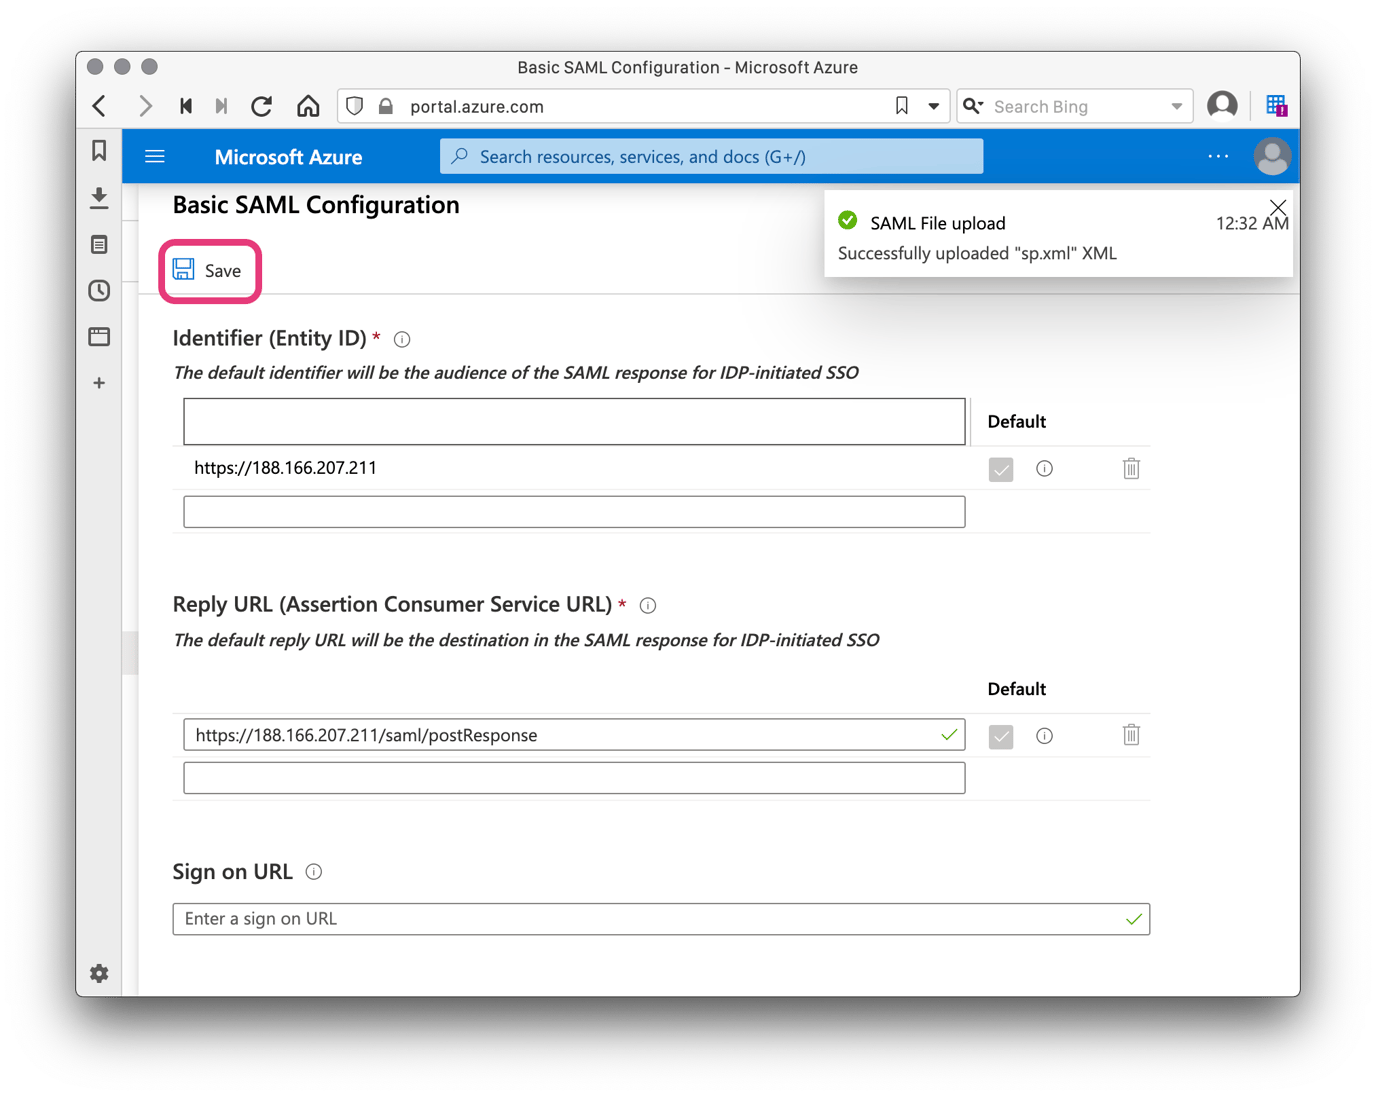Open the History sidebar icon
This screenshot has height=1097, width=1376.
coord(99,291)
